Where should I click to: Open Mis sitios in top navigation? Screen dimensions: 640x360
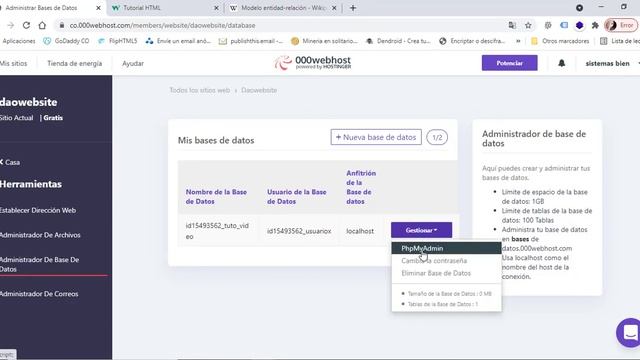click(x=13, y=63)
